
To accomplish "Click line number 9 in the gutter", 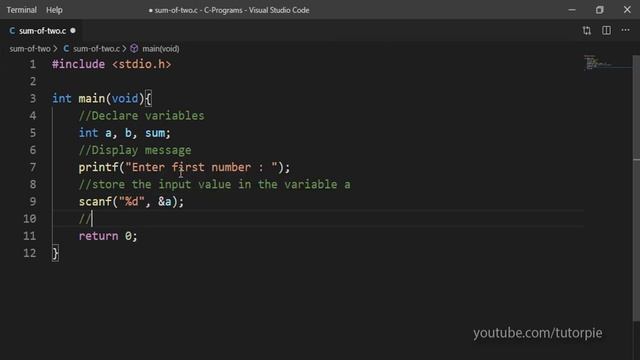I will point(33,202).
